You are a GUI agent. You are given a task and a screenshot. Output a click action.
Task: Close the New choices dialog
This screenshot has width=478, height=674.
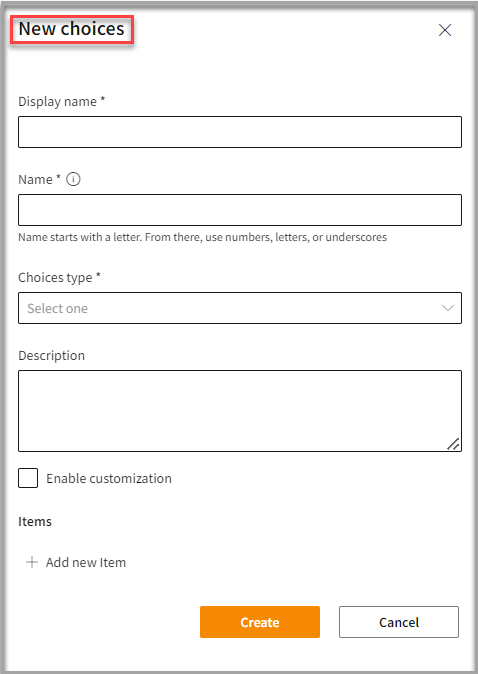(x=445, y=30)
